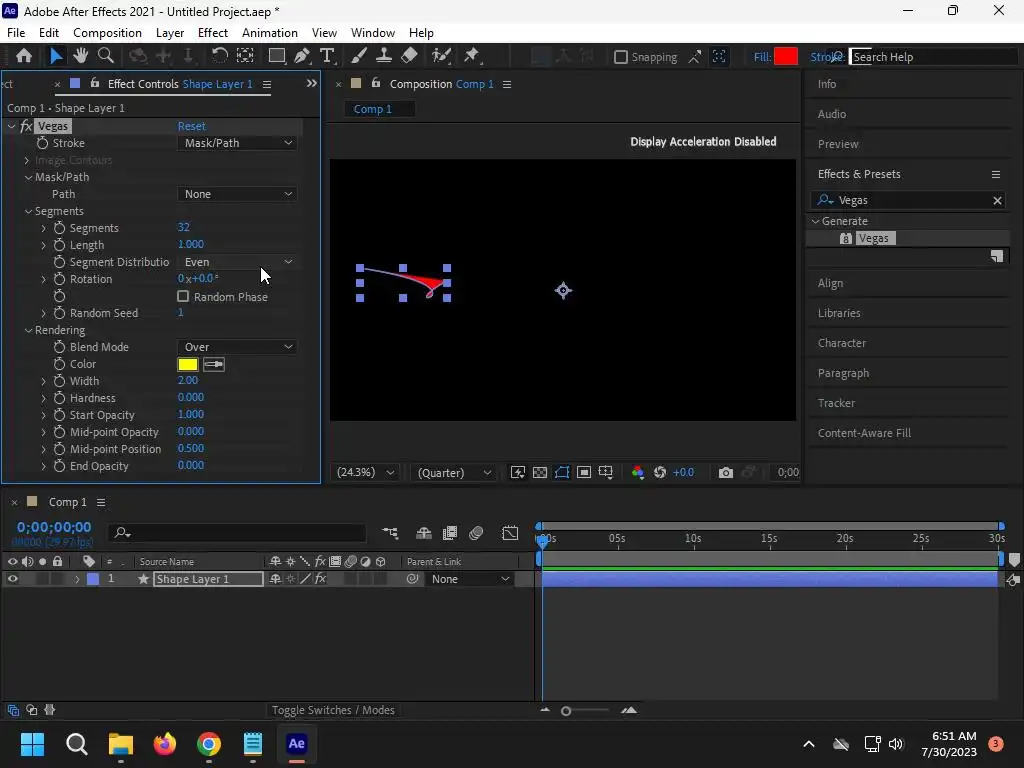Viewport: 1024px width, 768px height.
Task: Open the Stroke Mask/Path dropdown
Action: pos(238,143)
